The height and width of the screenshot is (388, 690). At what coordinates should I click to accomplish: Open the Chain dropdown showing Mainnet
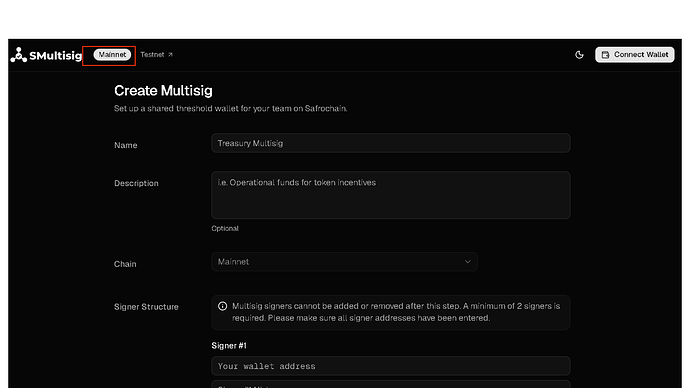344,262
